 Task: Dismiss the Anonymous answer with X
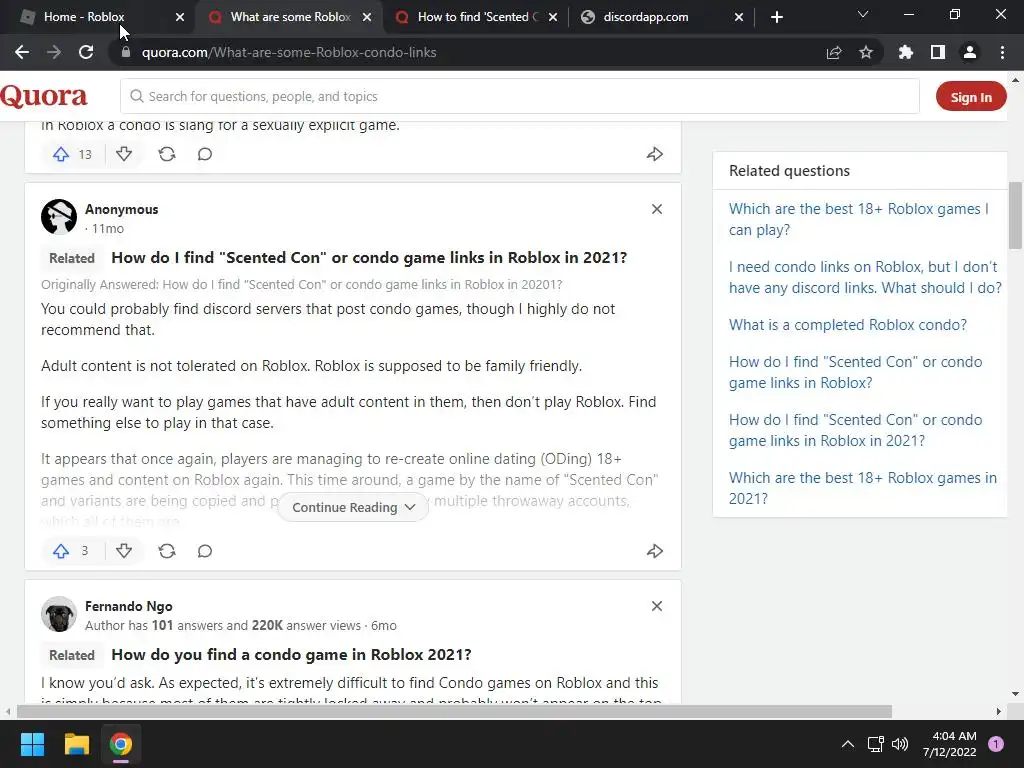click(657, 209)
